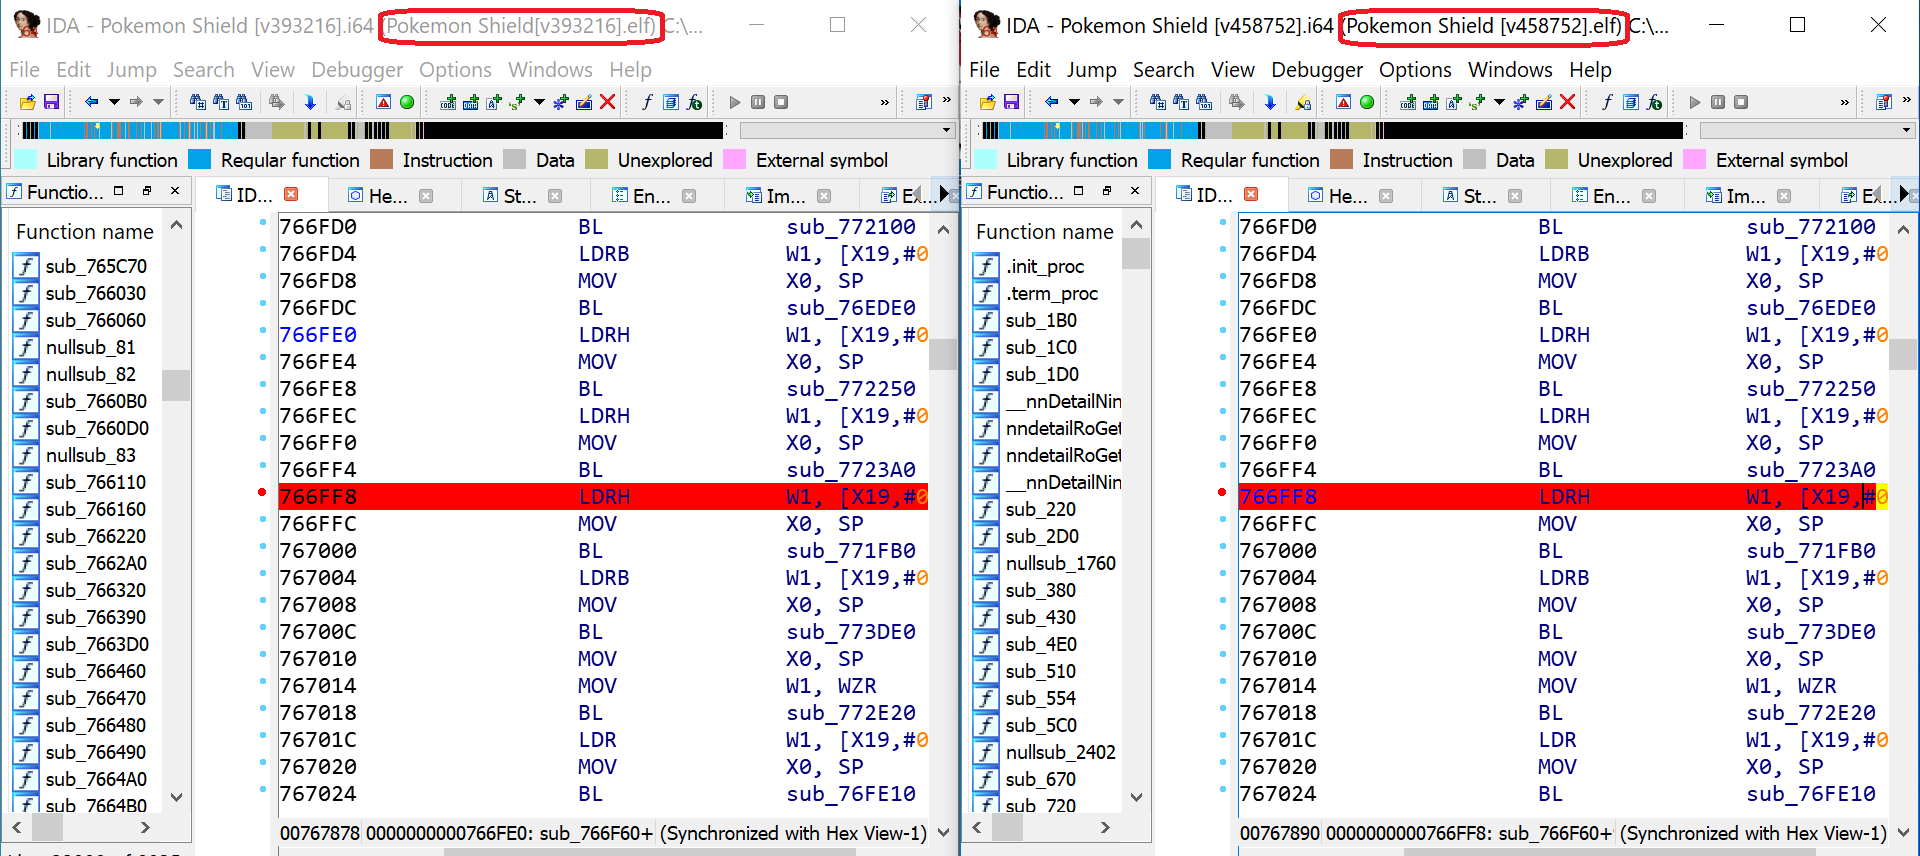The image size is (1920, 856).
Task: Show more tabs arrow in right window
Action: pos(1904,194)
